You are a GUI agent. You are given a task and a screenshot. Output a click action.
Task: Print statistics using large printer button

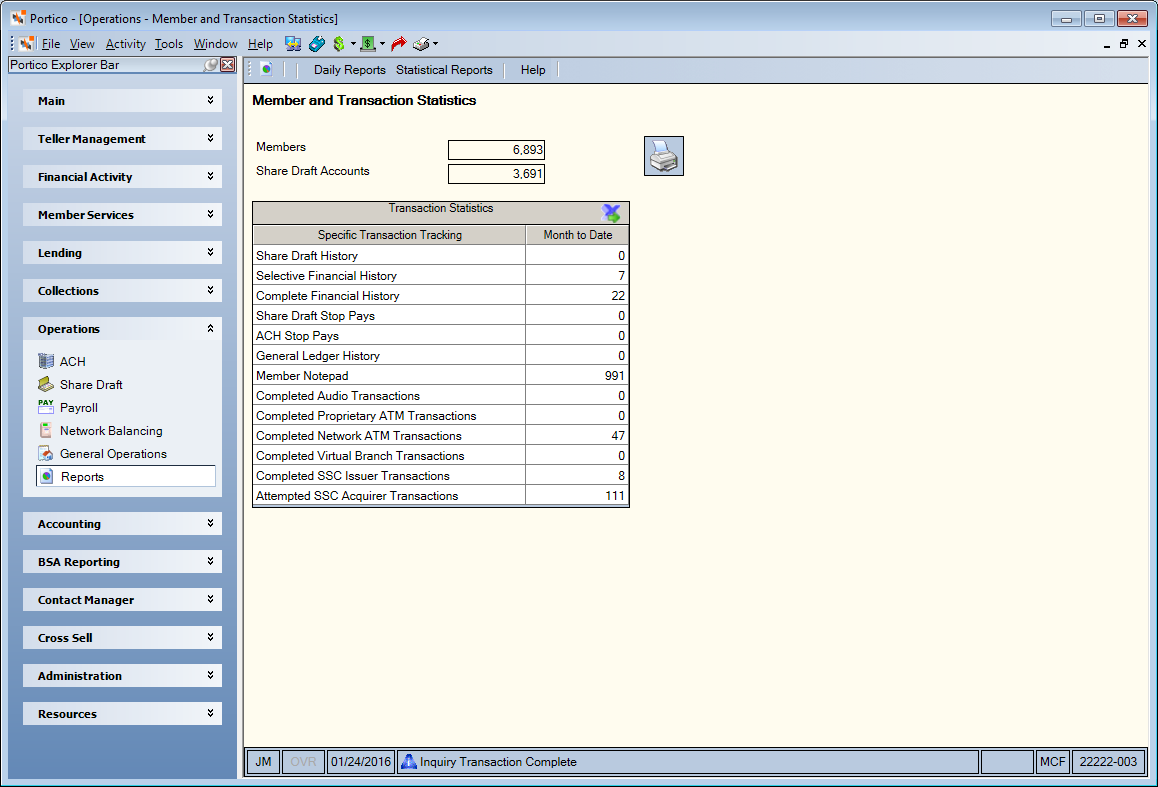(664, 156)
